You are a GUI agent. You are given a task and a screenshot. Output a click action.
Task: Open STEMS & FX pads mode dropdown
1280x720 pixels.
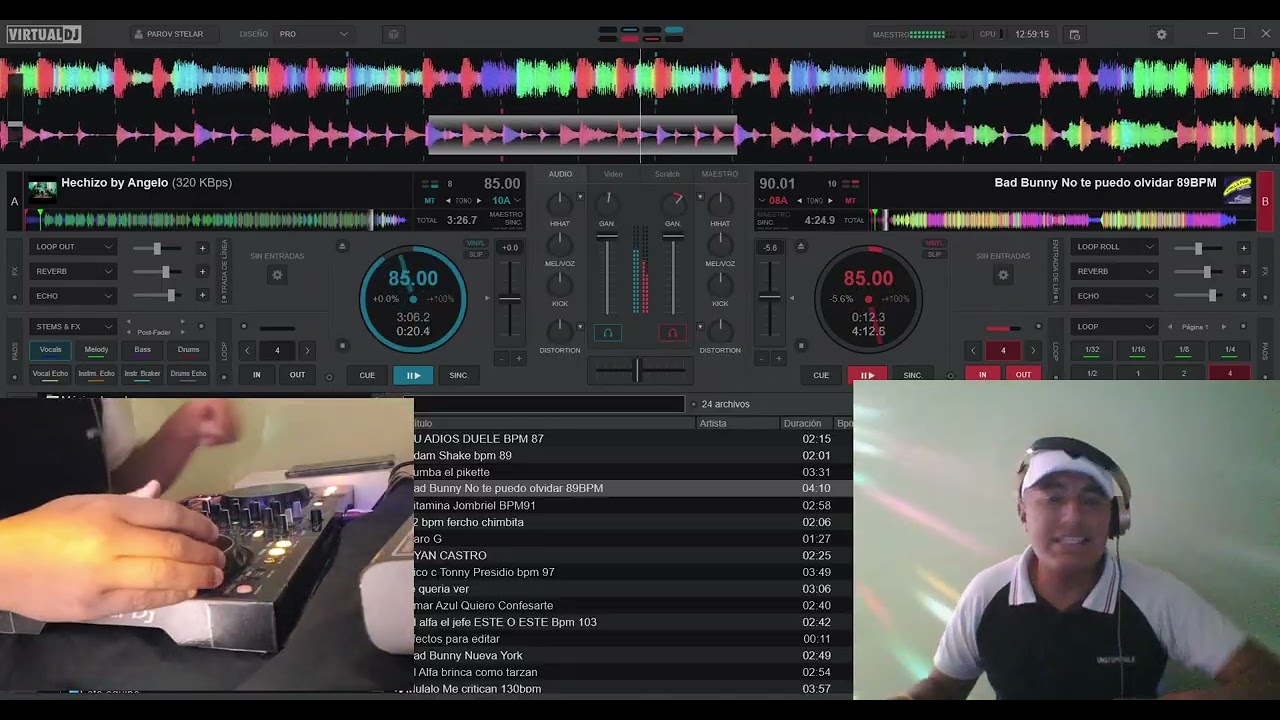pyautogui.click(x=74, y=327)
